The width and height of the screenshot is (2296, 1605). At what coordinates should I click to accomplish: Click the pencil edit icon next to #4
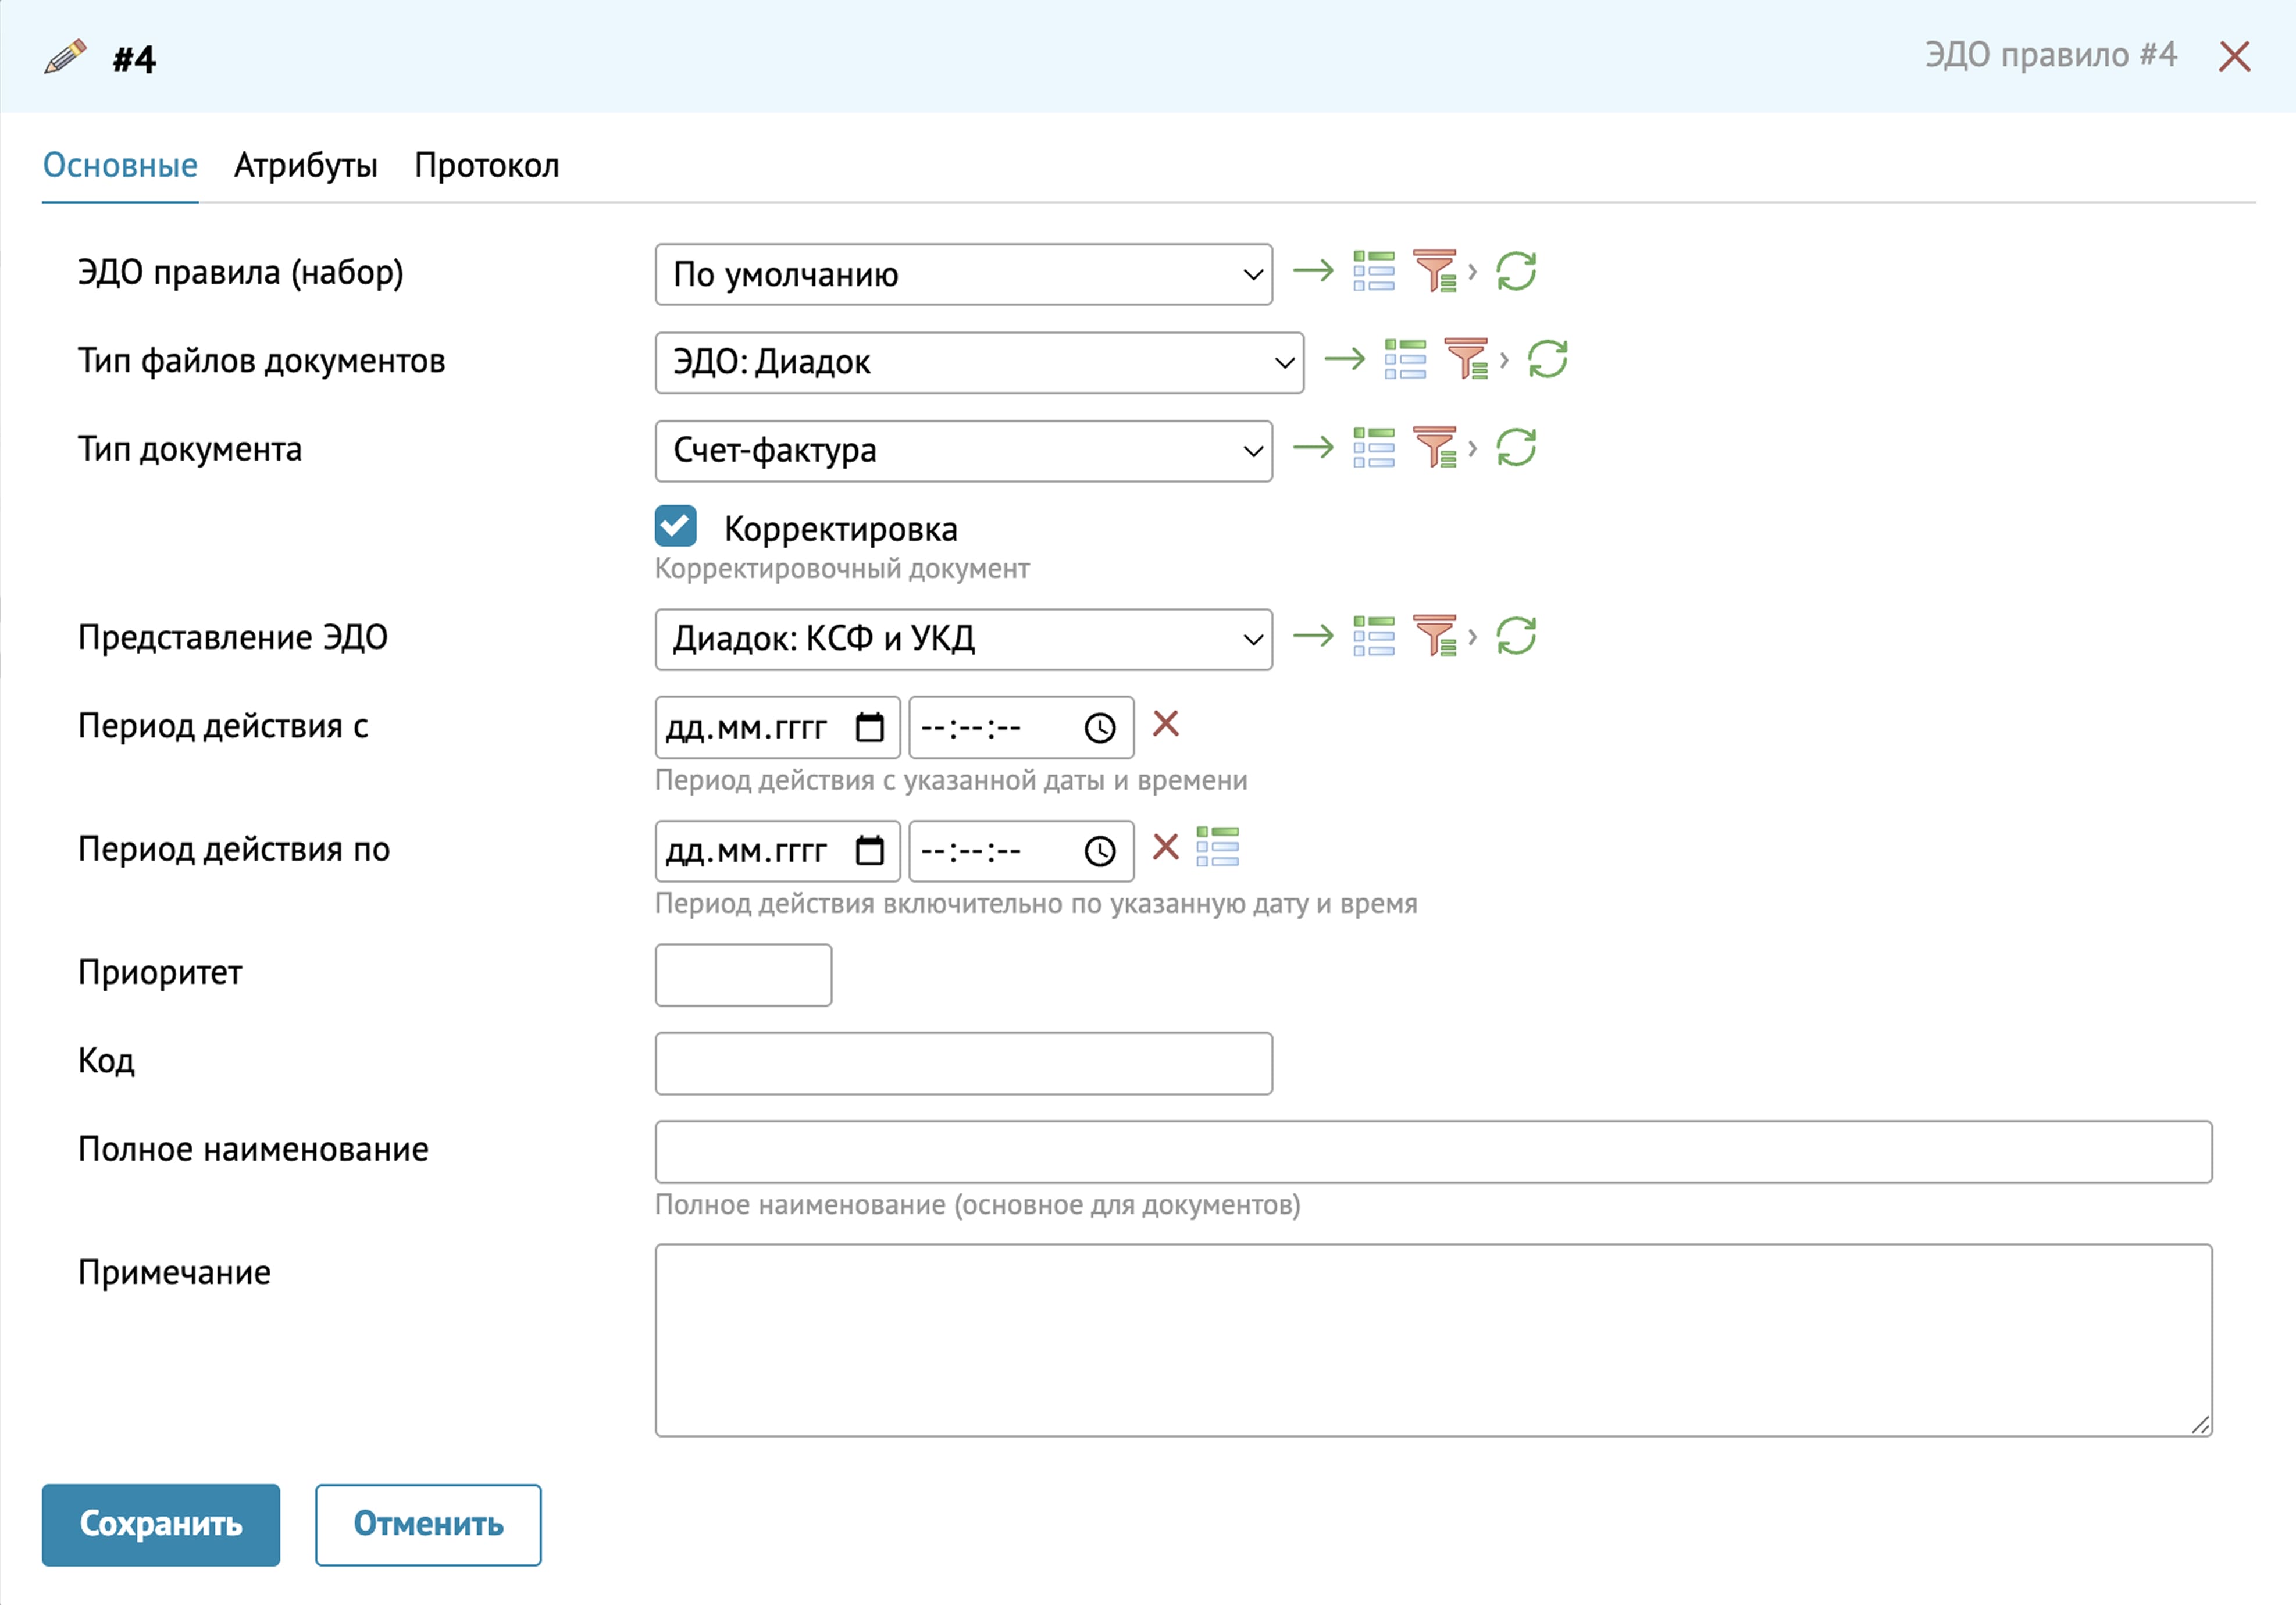pyautogui.click(x=66, y=57)
